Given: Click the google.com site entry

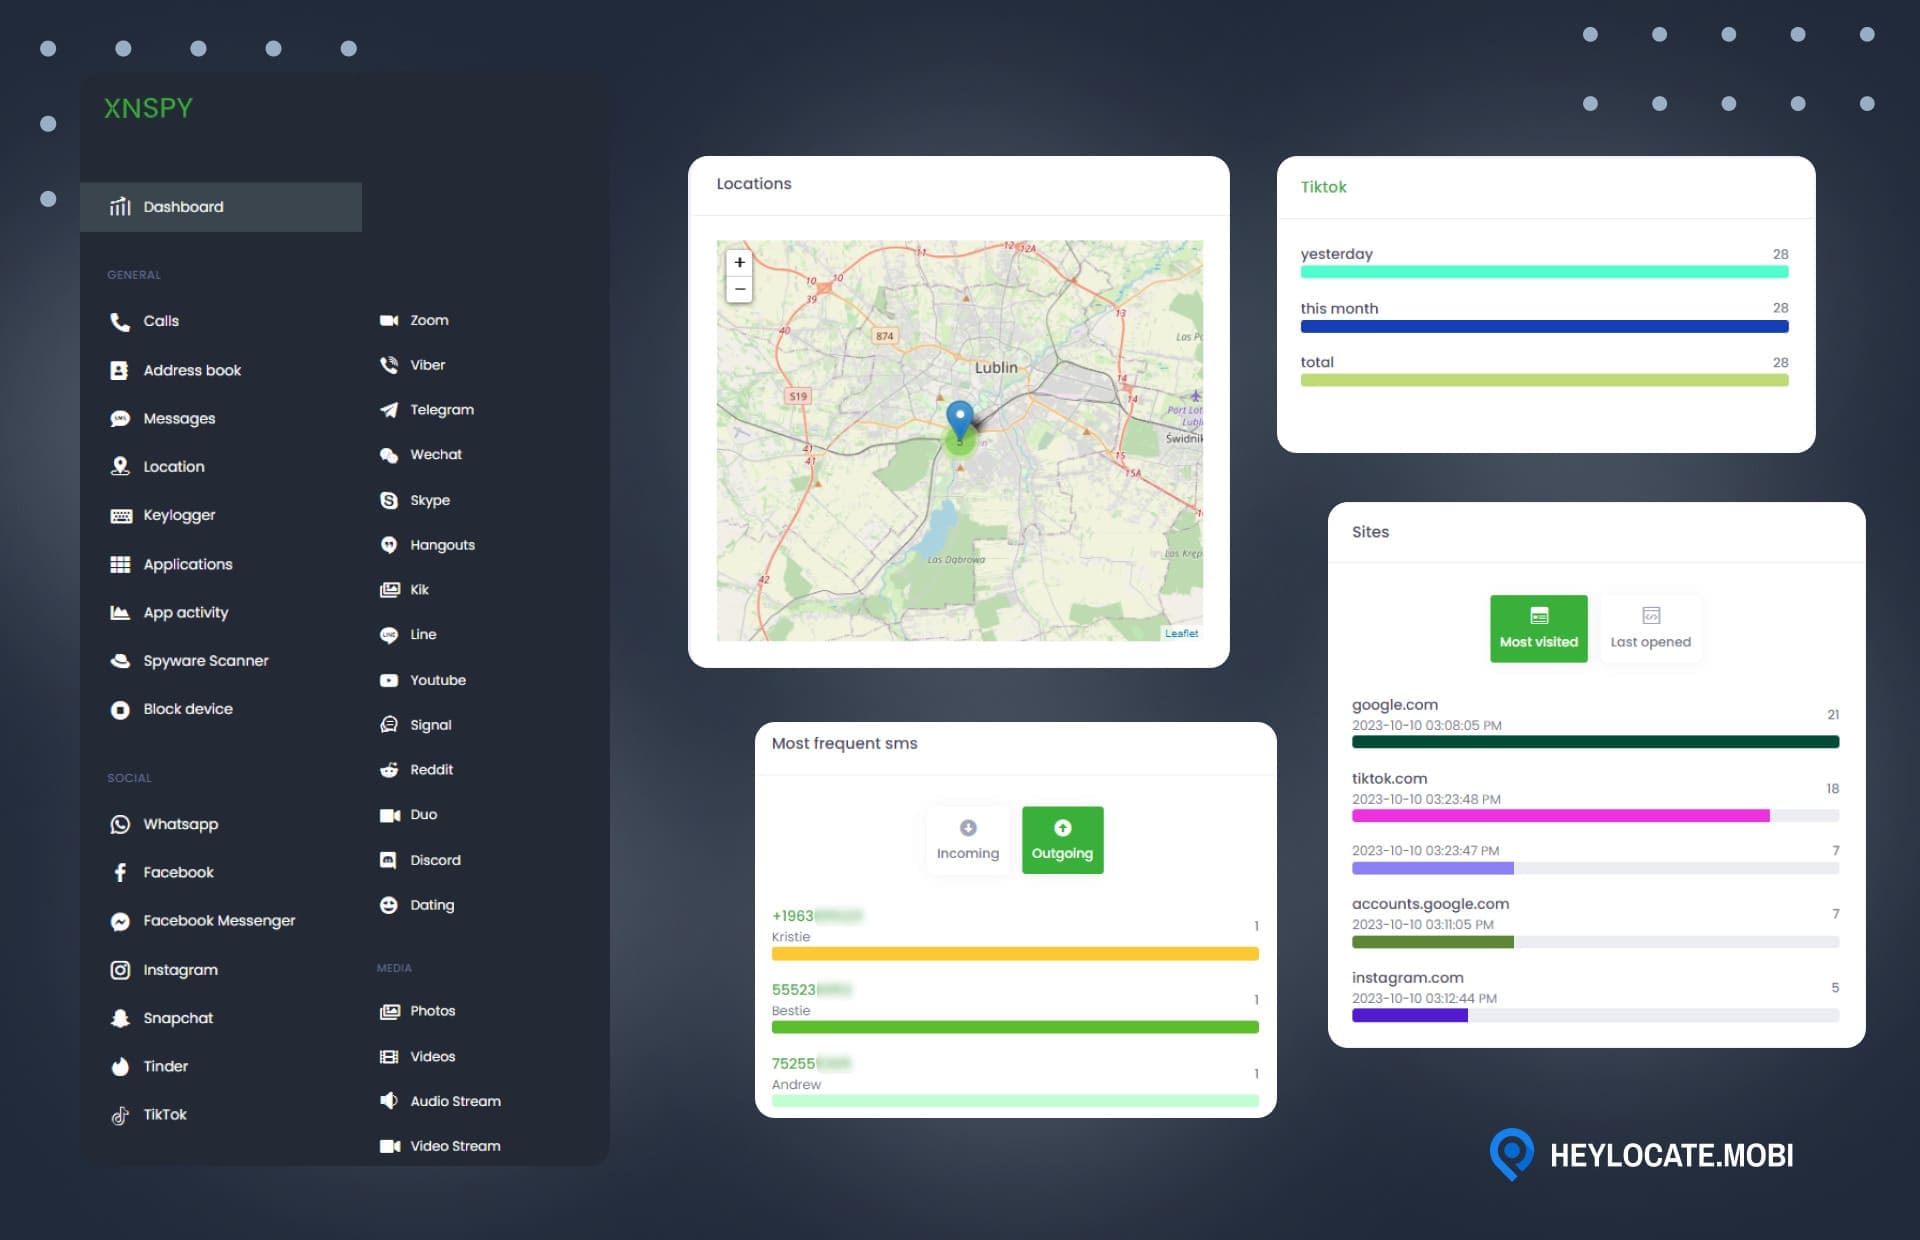Looking at the screenshot, I should pyautogui.click(x=1595, y=722).
